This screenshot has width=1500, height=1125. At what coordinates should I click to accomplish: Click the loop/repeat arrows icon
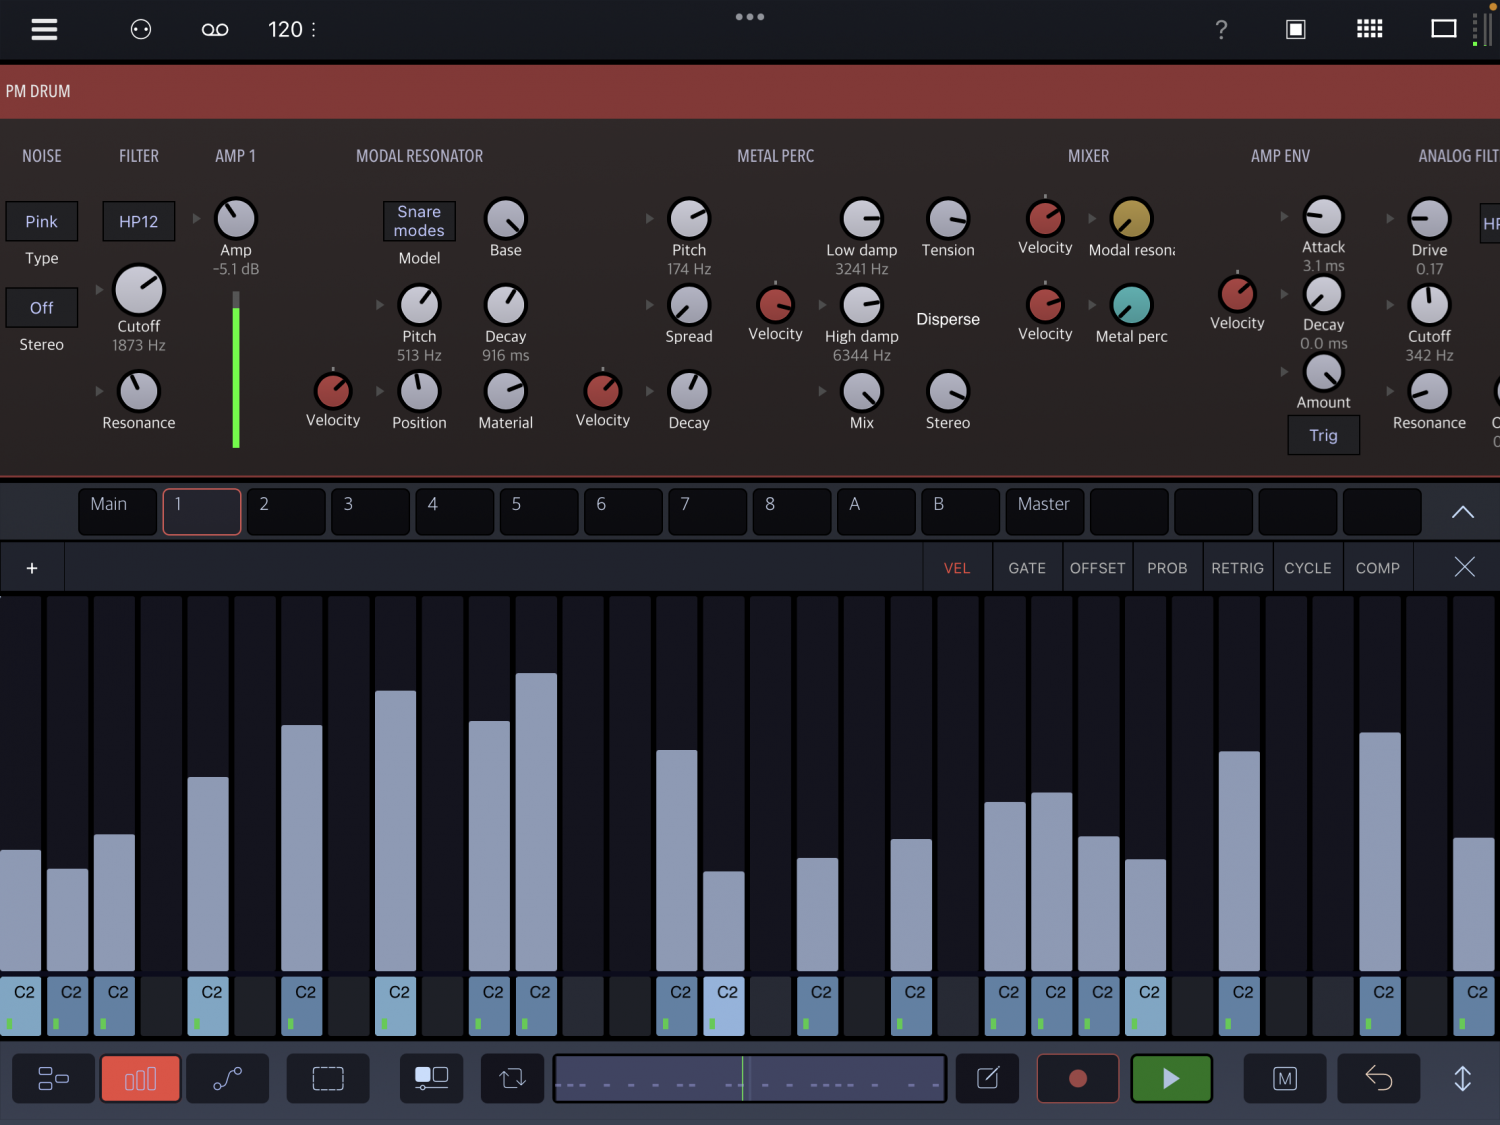(x=512, y=1078)
